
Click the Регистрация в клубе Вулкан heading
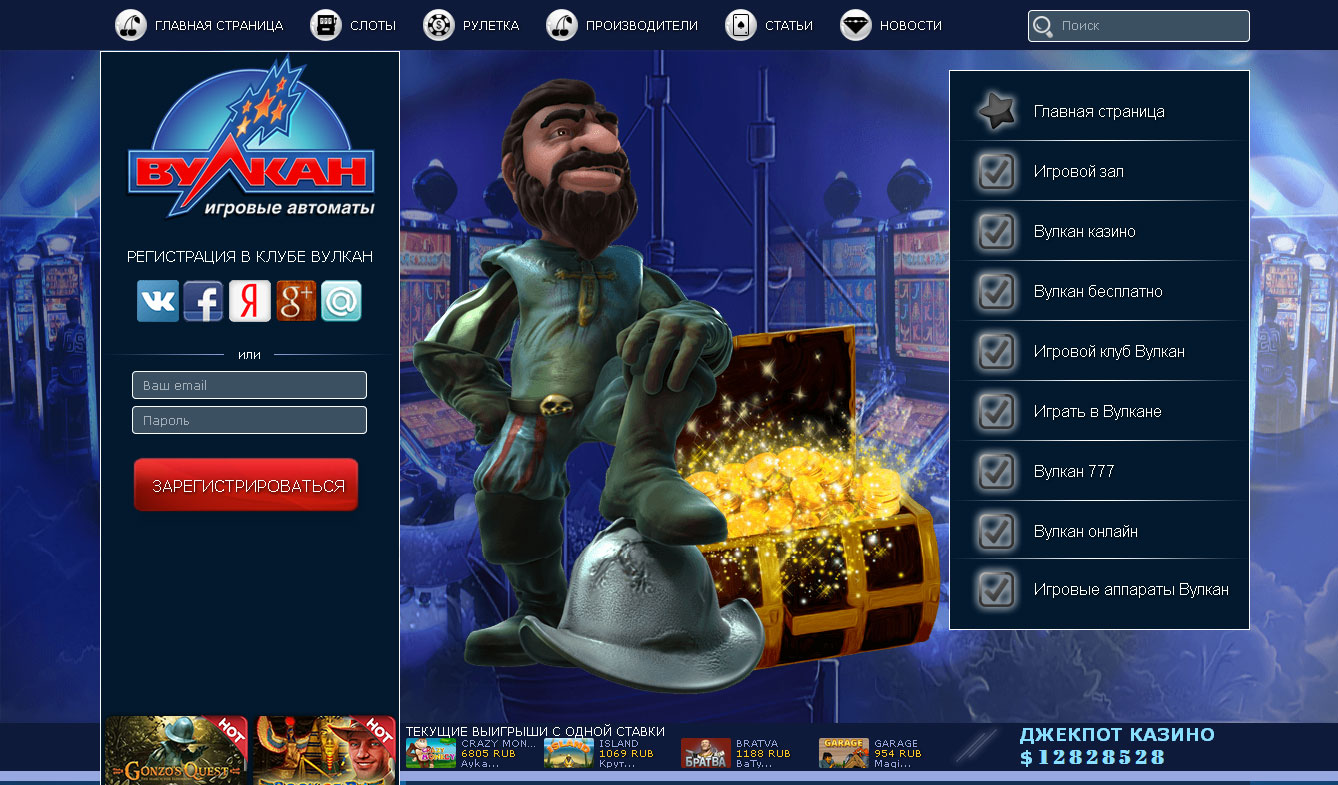250,257
